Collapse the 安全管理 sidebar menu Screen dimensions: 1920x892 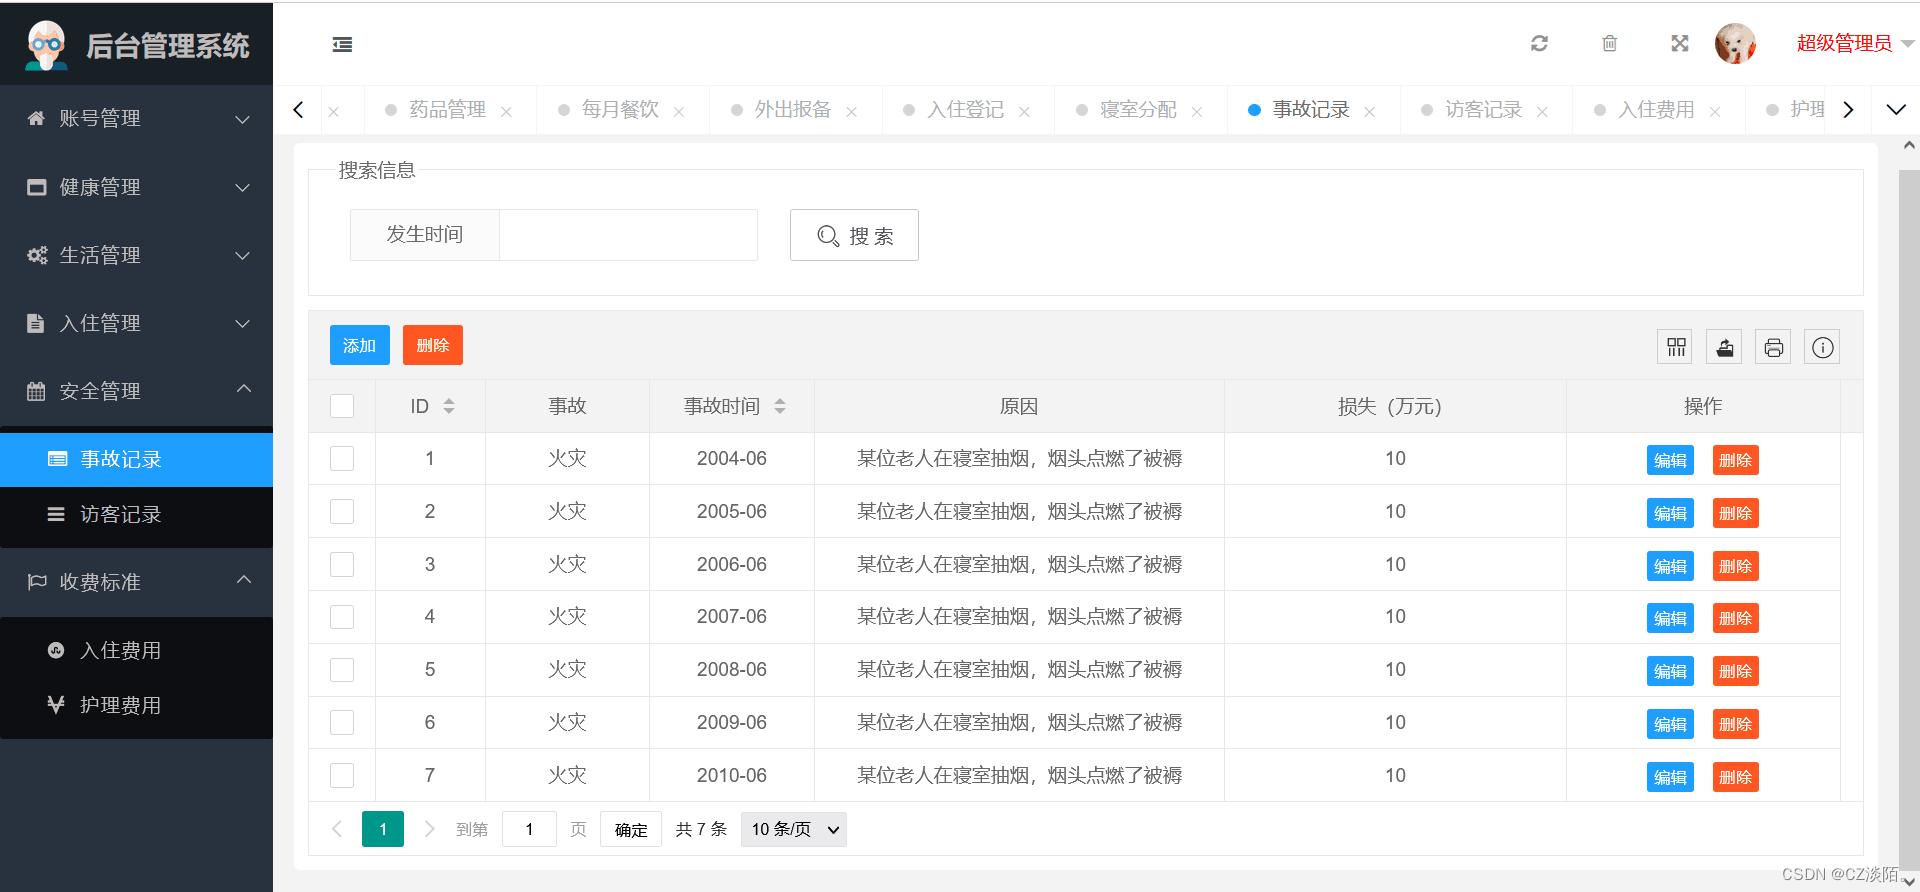tap(136, 391)
